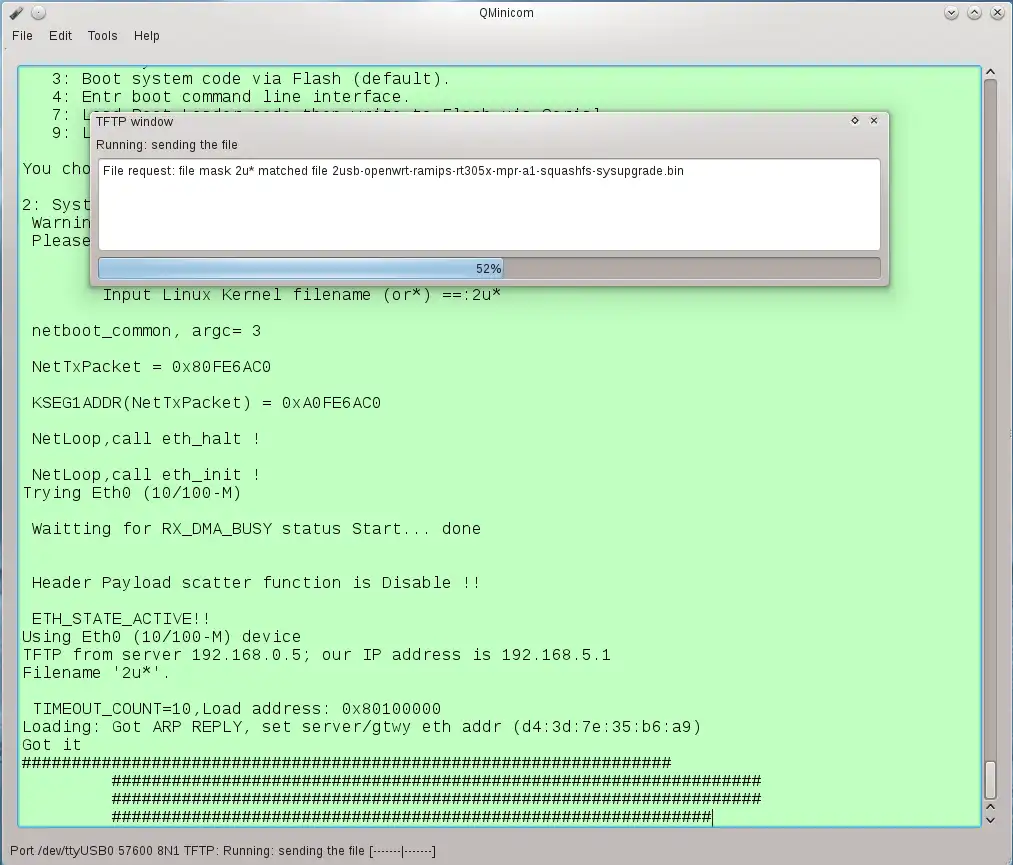Float the TFTP window with diamond icon
This screenshot has height=865, width=1013.
855,121
